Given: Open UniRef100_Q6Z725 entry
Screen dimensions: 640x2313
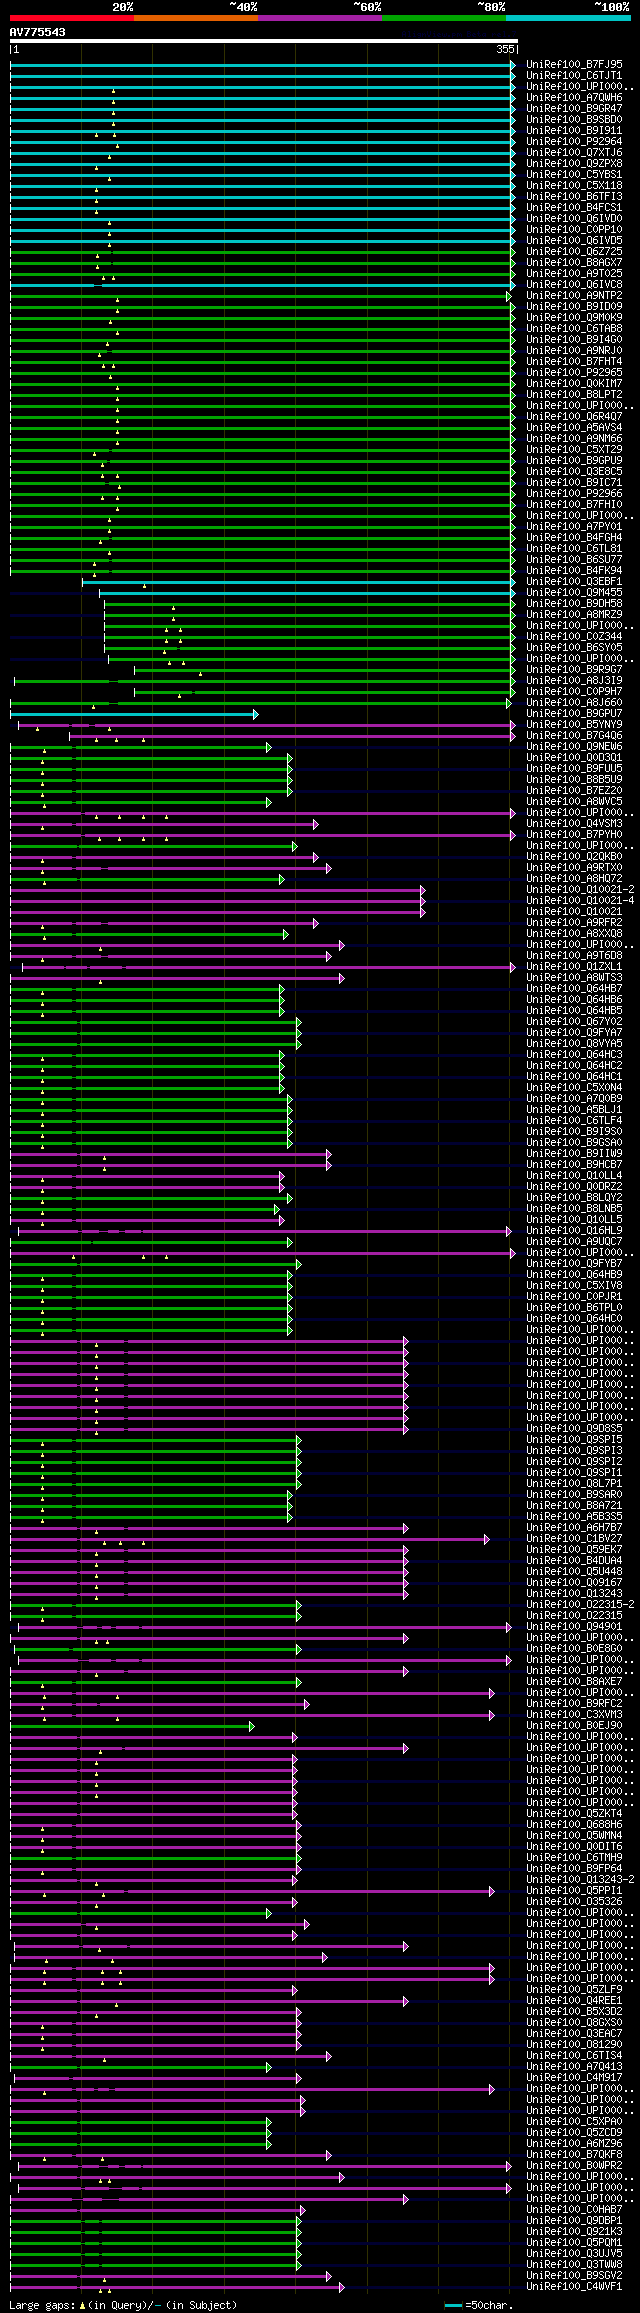Looking at the screenshot, I should click(x=574, y=251).
